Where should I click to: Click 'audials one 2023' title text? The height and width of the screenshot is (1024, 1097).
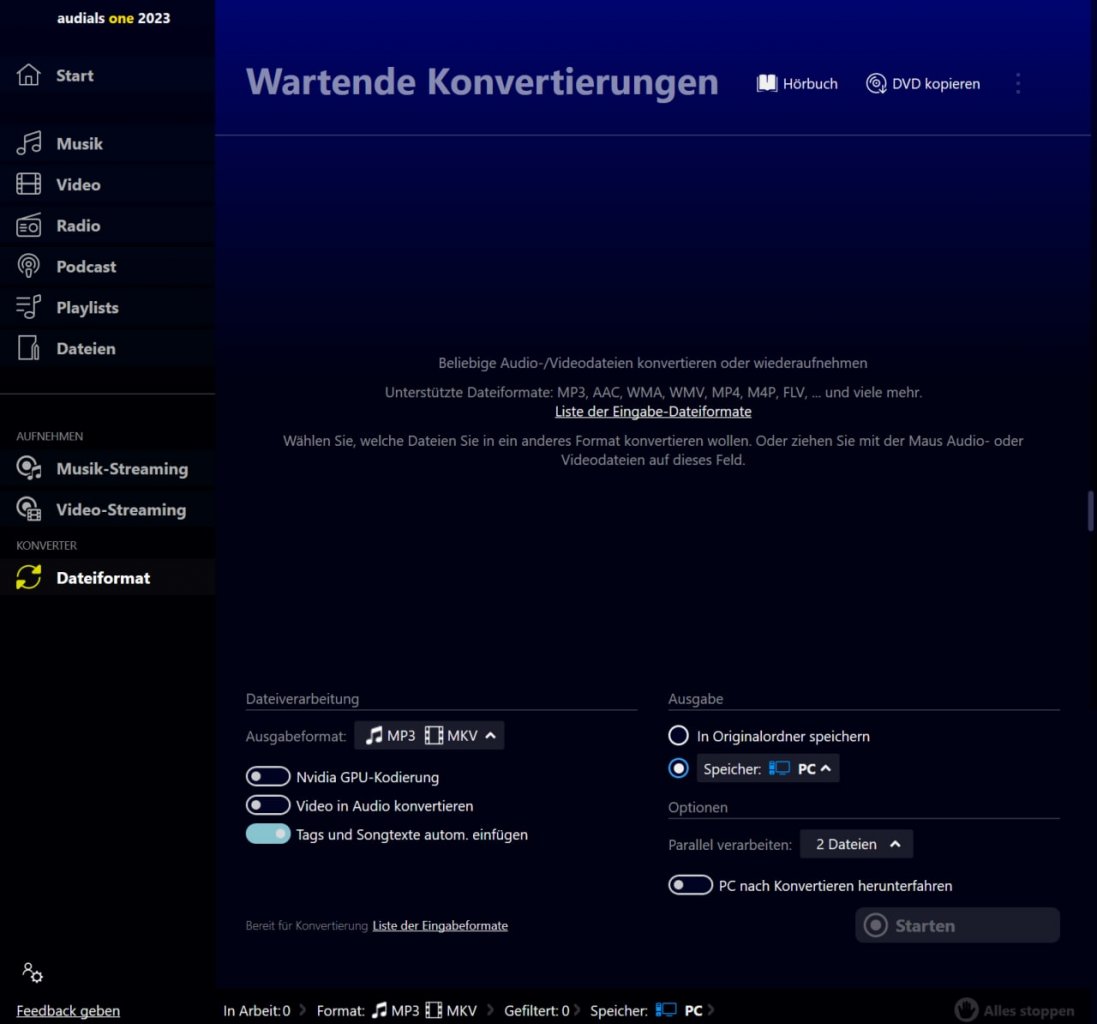coord(113,18)
